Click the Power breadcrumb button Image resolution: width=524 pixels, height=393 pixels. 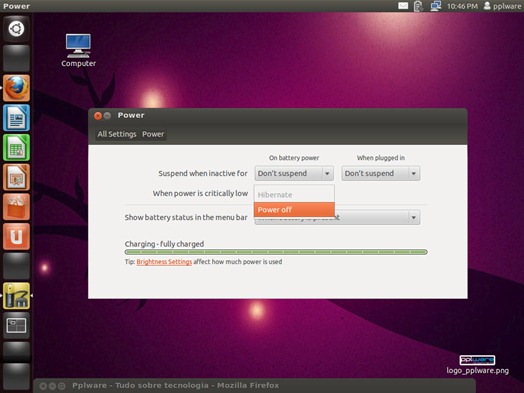pos(153,134)
